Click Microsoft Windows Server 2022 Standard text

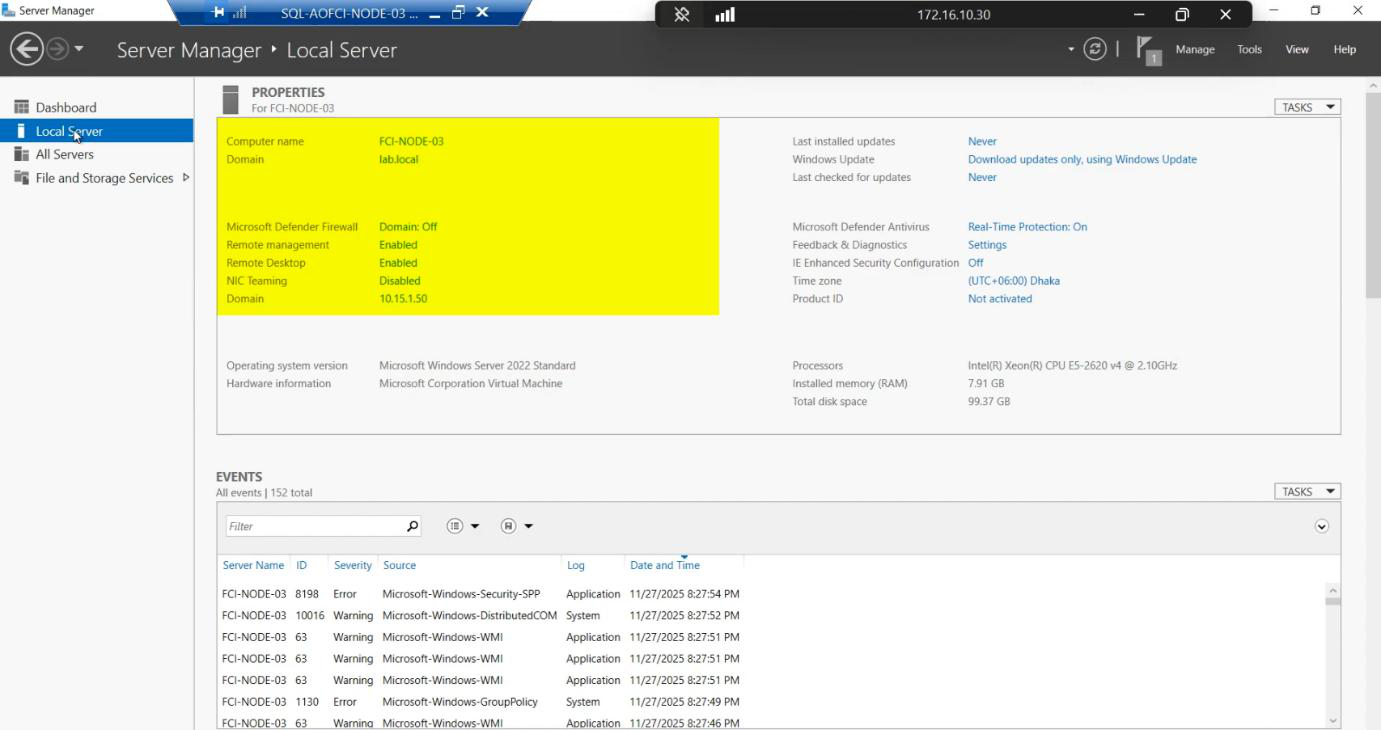(x=477, y=366)
